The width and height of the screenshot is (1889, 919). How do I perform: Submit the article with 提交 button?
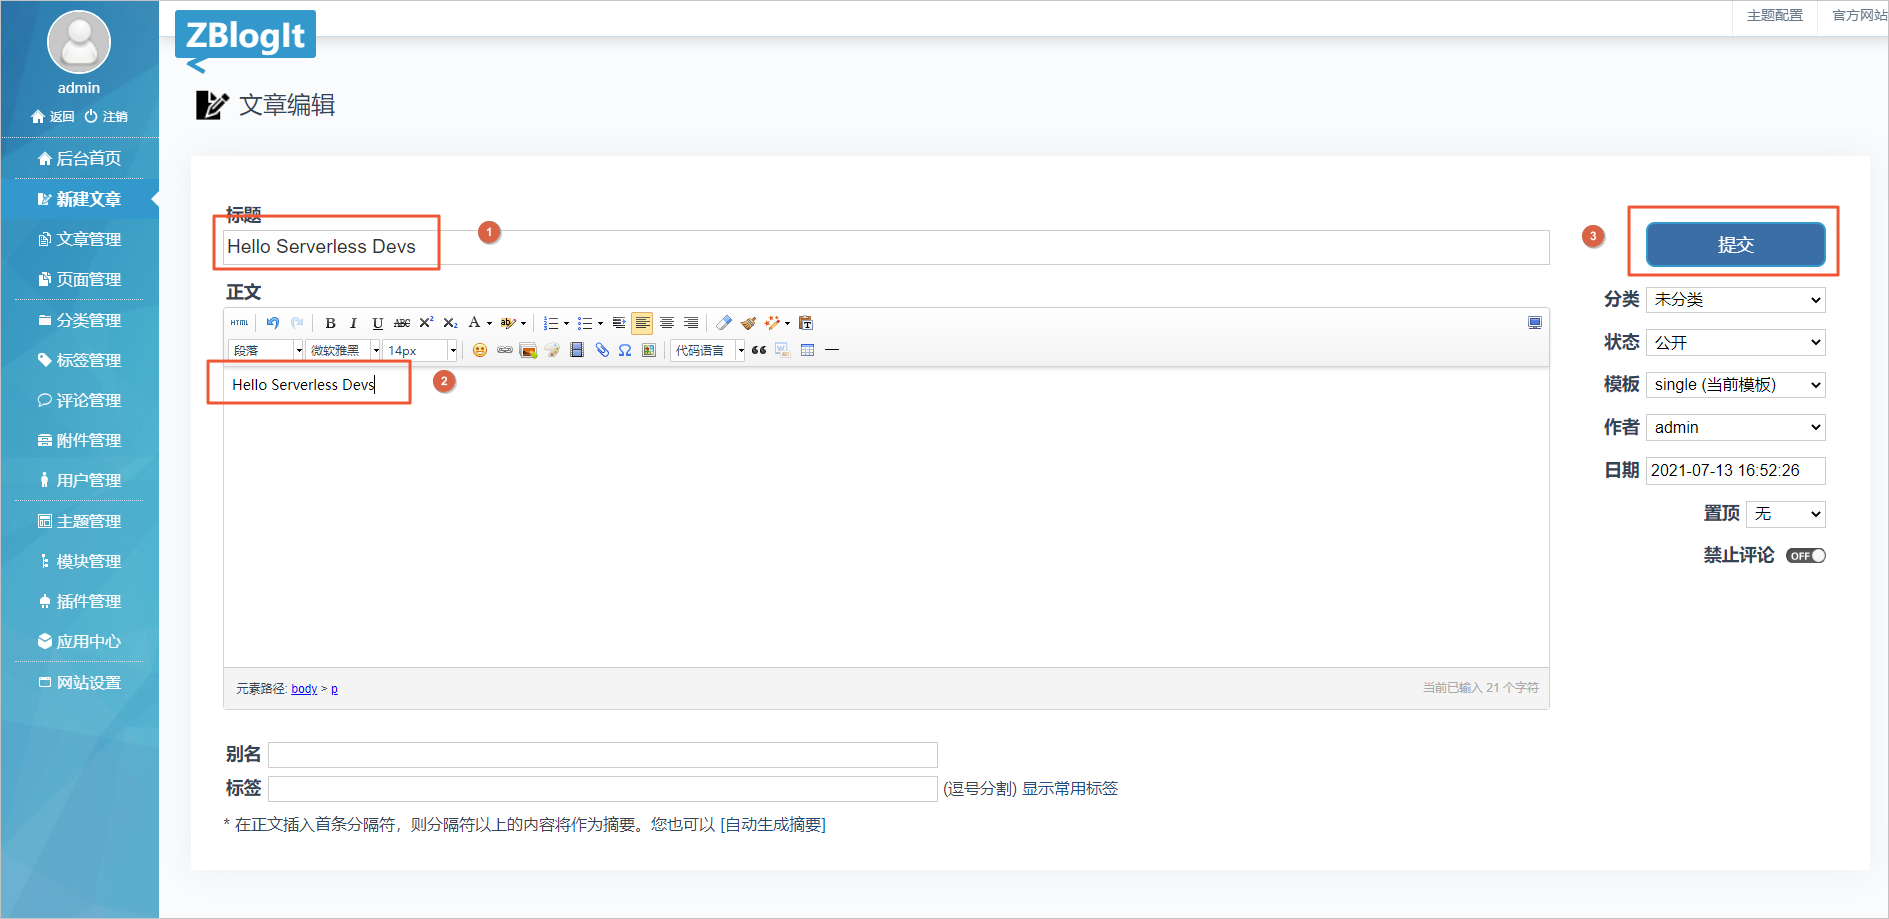[x=1736, y=245]
